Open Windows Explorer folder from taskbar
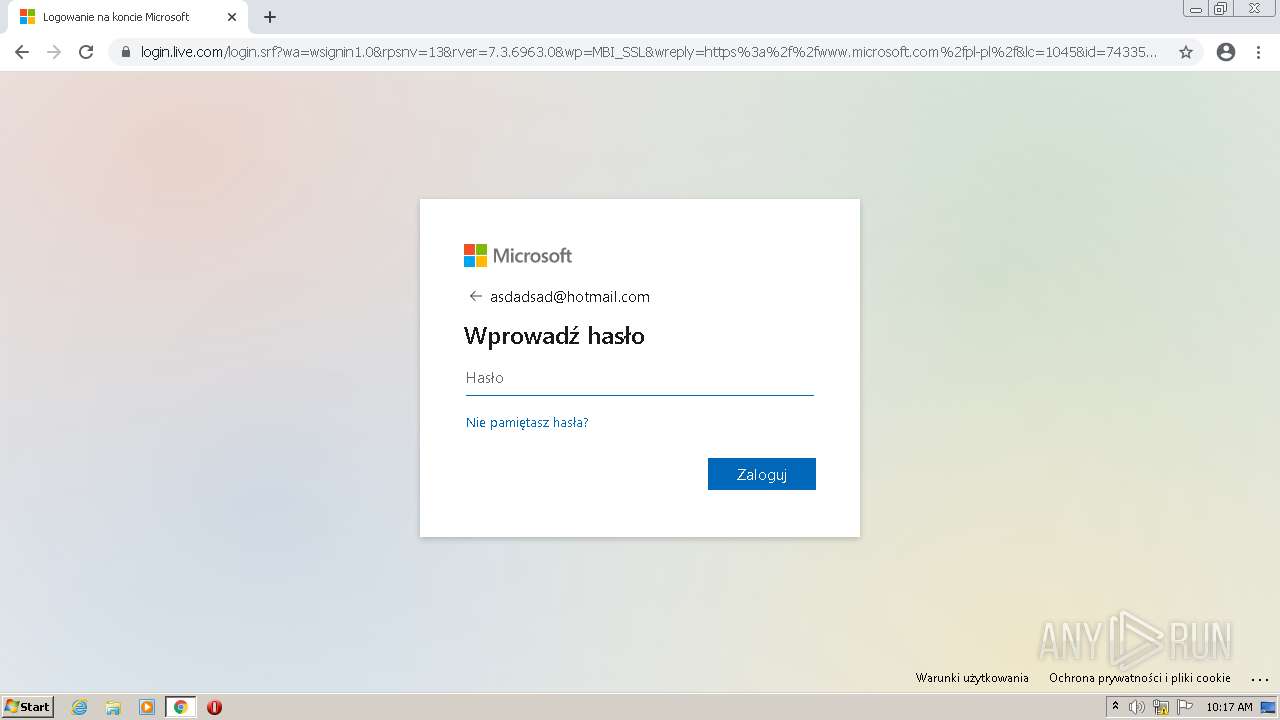The height and width of the screenshot is (720, 1280). (113, 707)
